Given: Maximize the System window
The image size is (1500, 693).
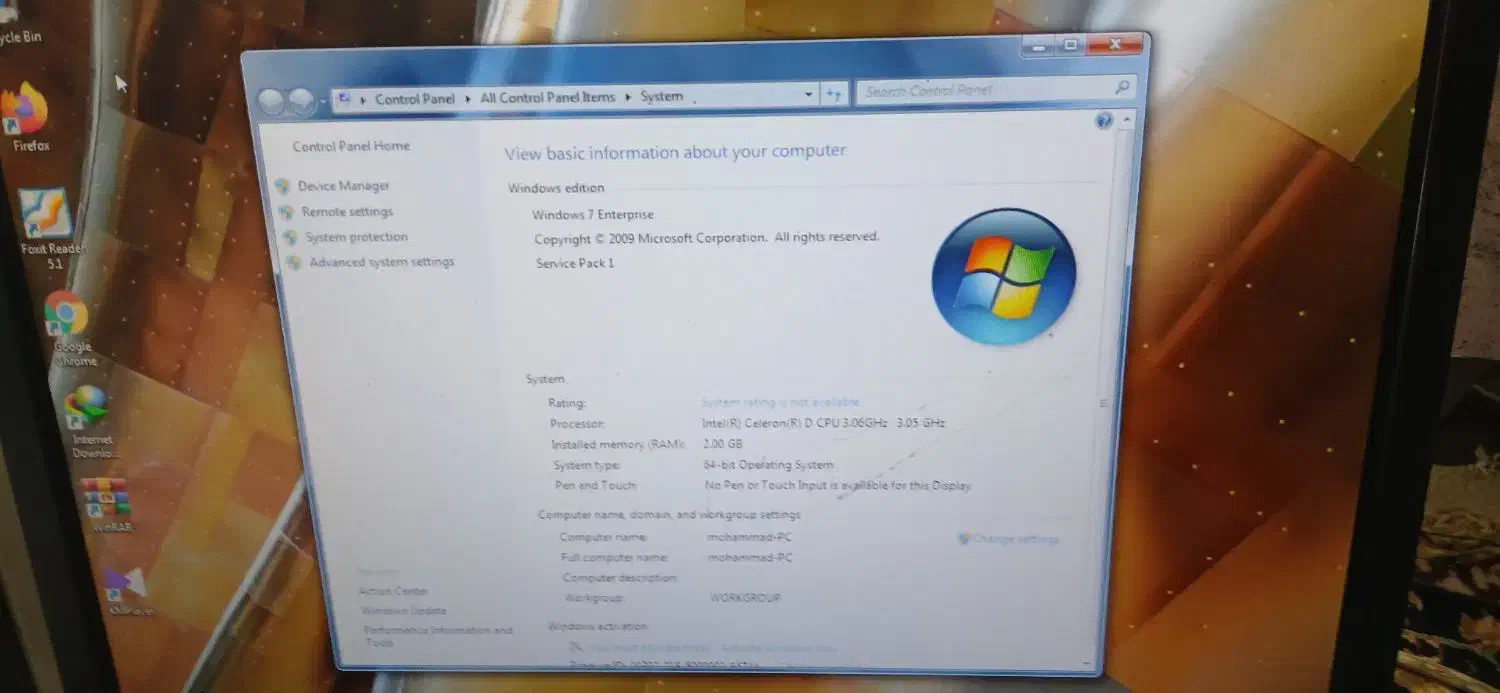Looking at the screenshot, I should click(x=1070, y=45).
